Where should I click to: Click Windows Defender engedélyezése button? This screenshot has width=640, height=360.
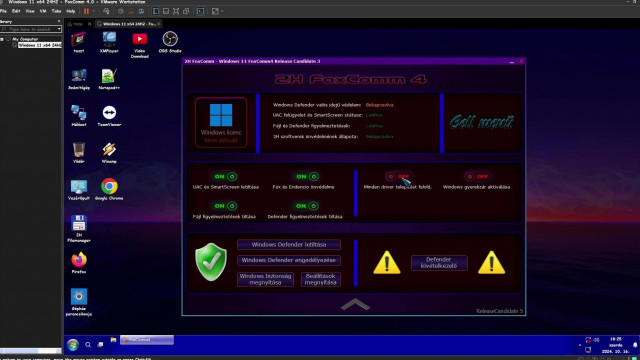click(289, 260)
